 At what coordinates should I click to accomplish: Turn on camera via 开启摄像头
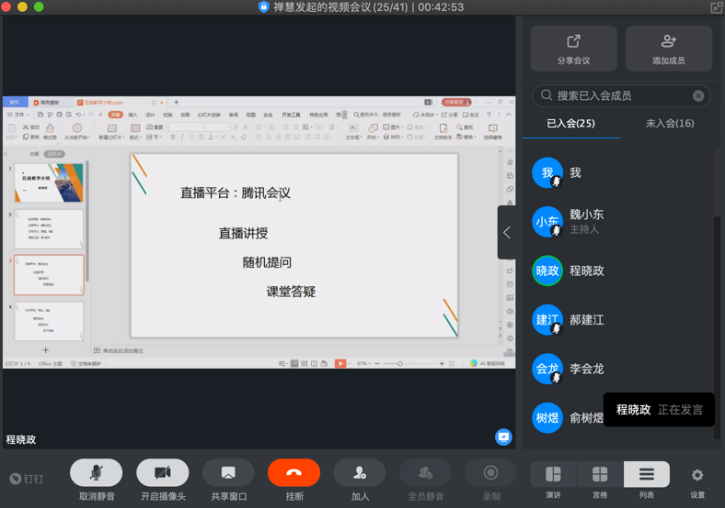coord(162,473)
